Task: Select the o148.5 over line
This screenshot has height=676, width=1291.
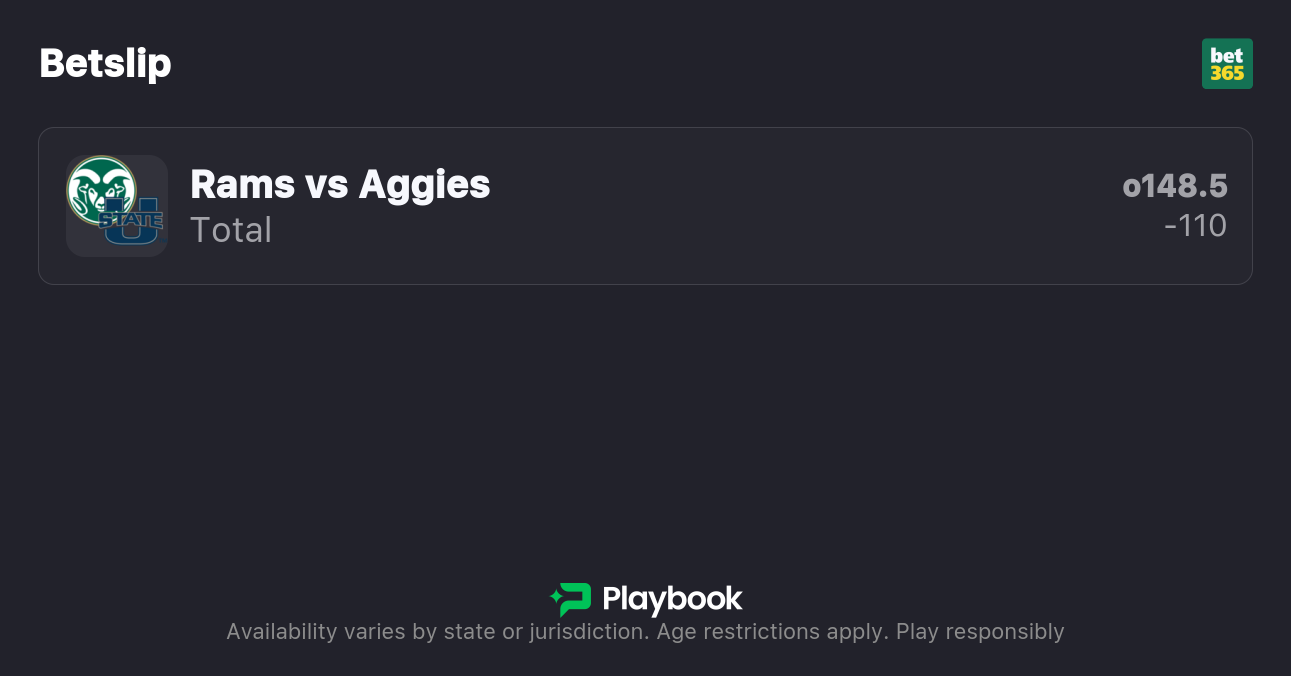Action: click(1175, 186)
